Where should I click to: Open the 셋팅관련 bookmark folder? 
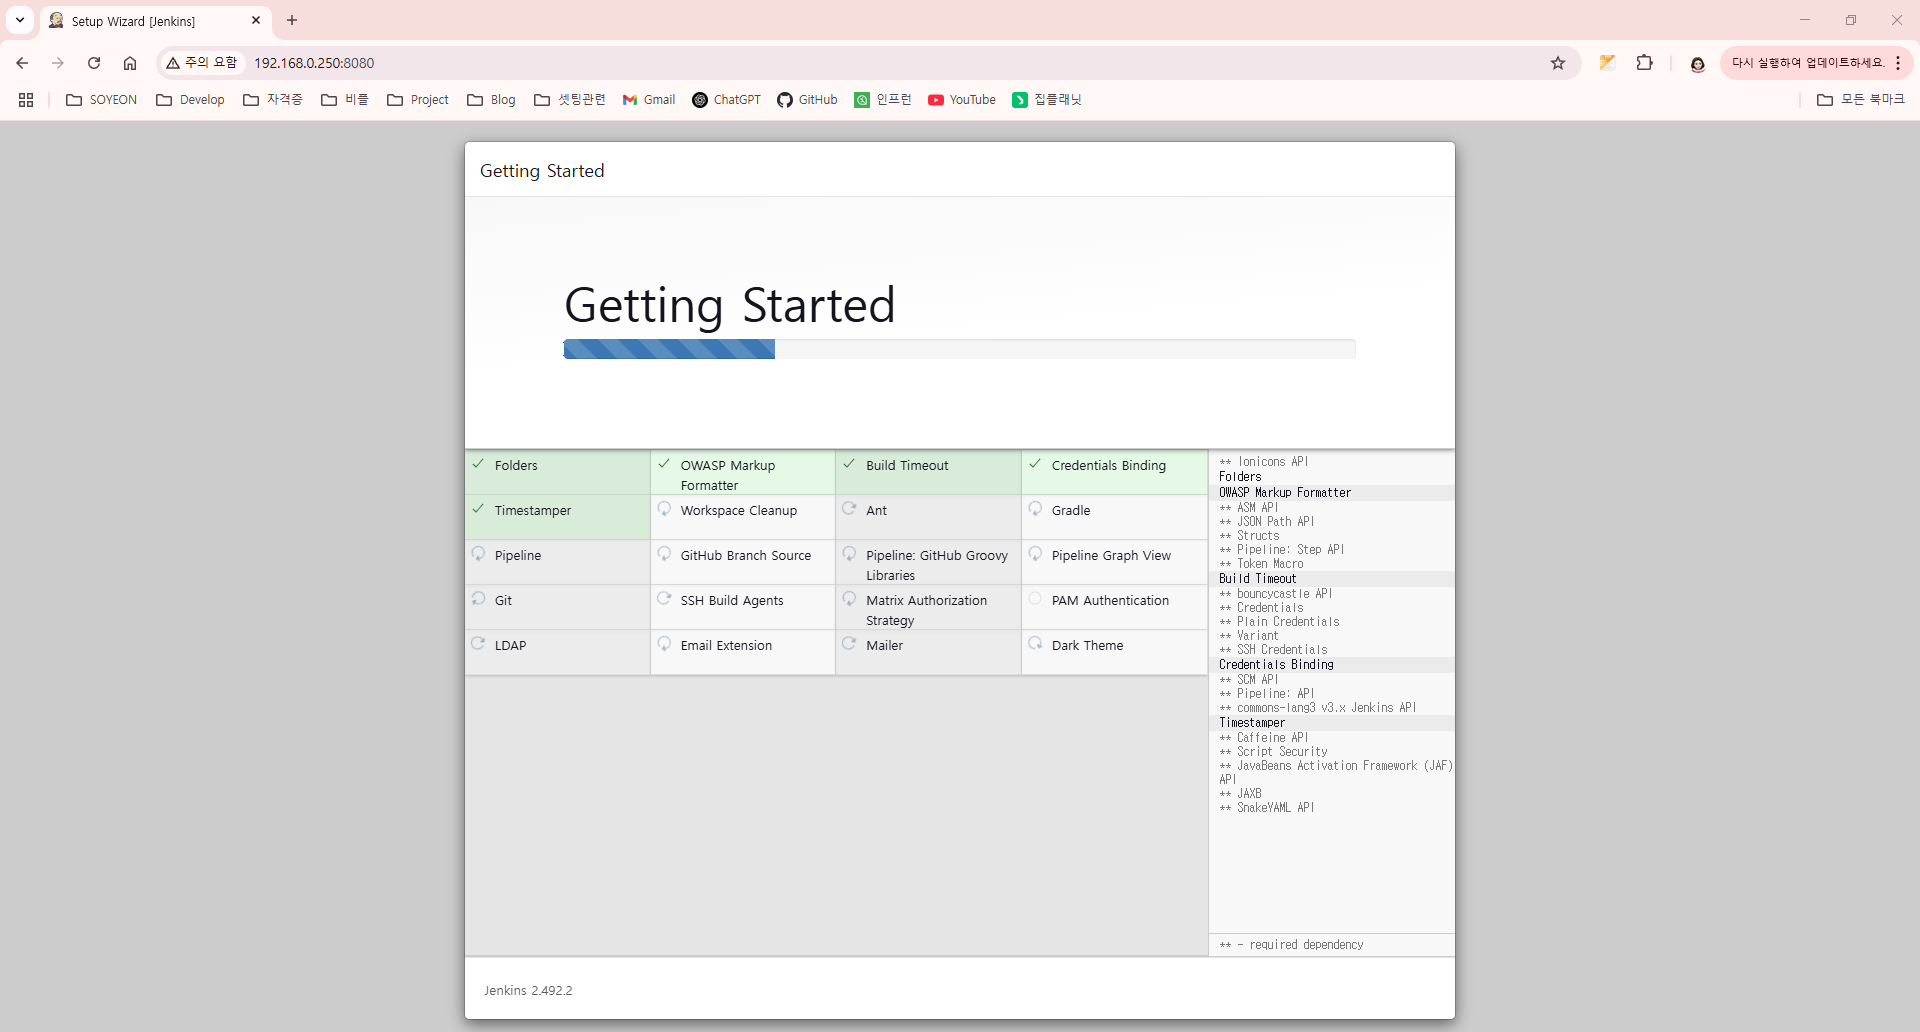[570, 100]
